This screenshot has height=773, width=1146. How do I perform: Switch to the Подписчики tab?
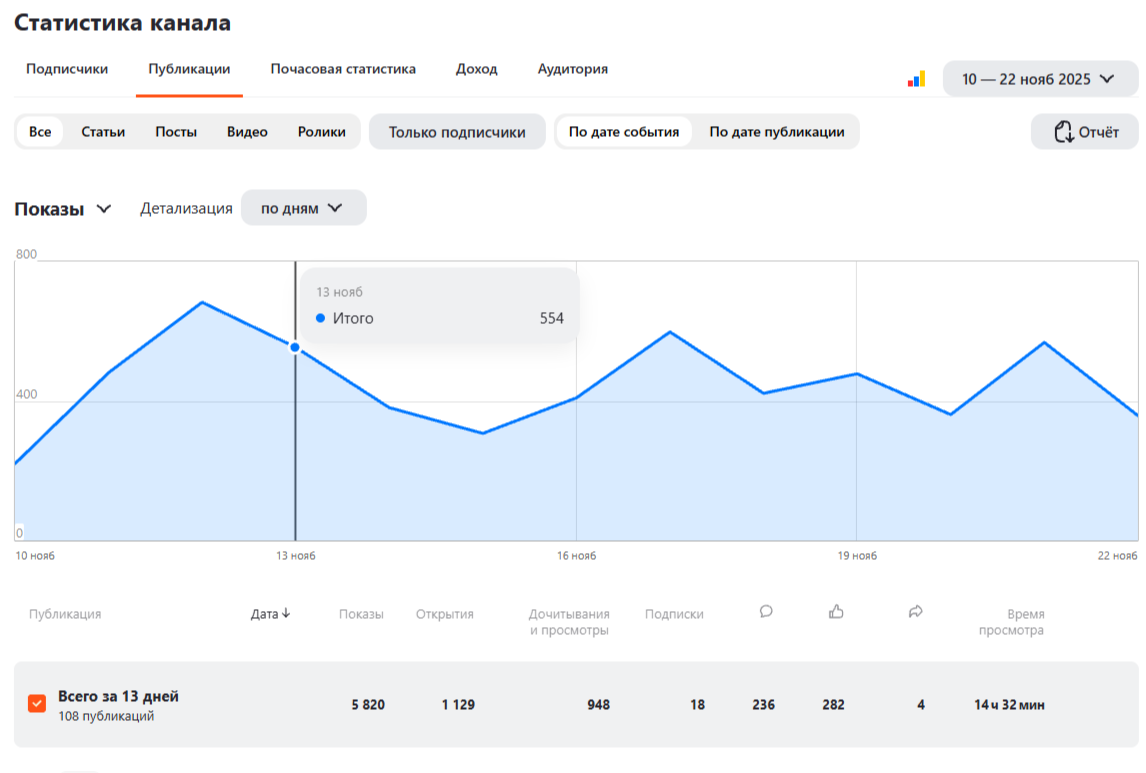[x=67, y=69]
